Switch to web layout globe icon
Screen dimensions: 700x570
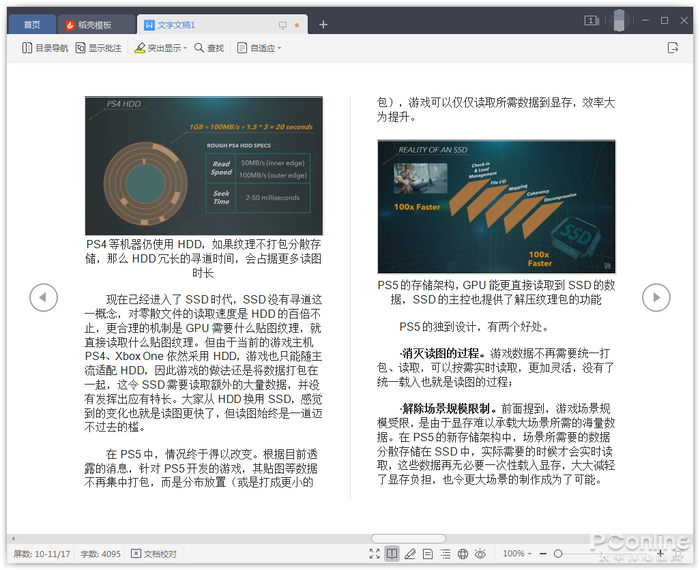463,554
